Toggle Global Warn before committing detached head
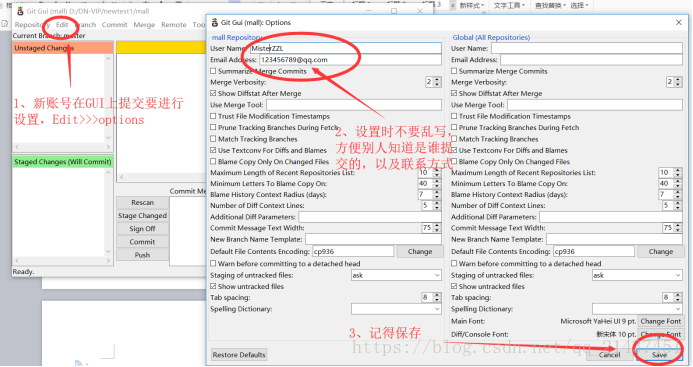693x367 pixels. coord(454,264)
